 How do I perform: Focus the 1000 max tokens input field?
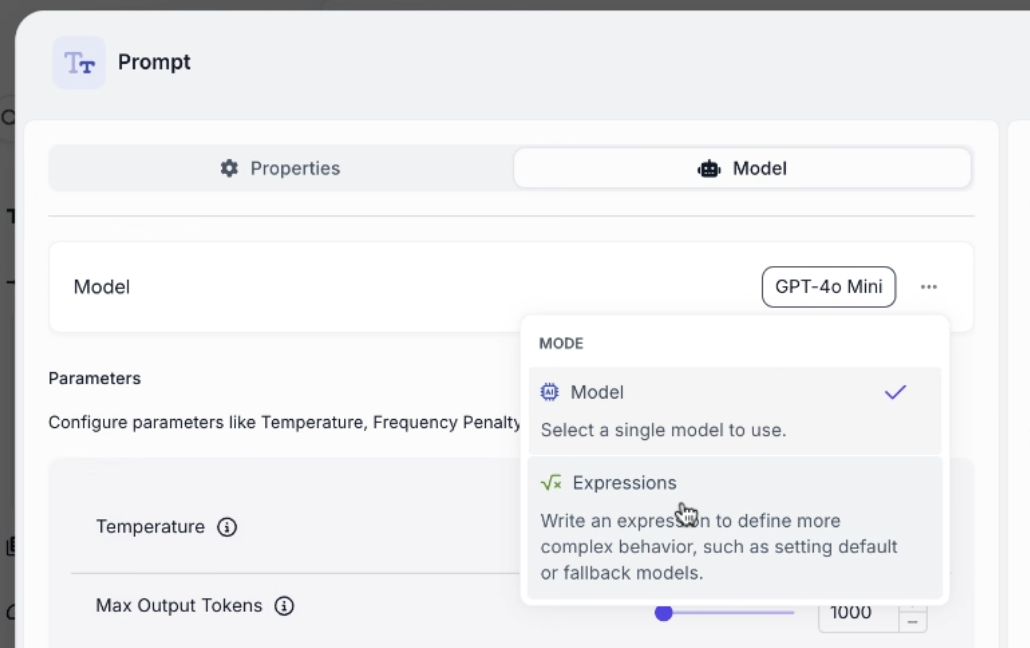pos(855,612)
